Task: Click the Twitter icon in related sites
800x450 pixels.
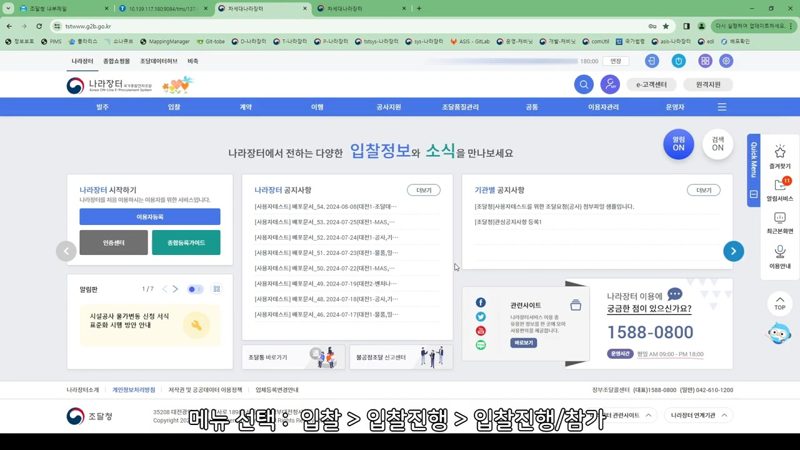Action: (481, 317)
